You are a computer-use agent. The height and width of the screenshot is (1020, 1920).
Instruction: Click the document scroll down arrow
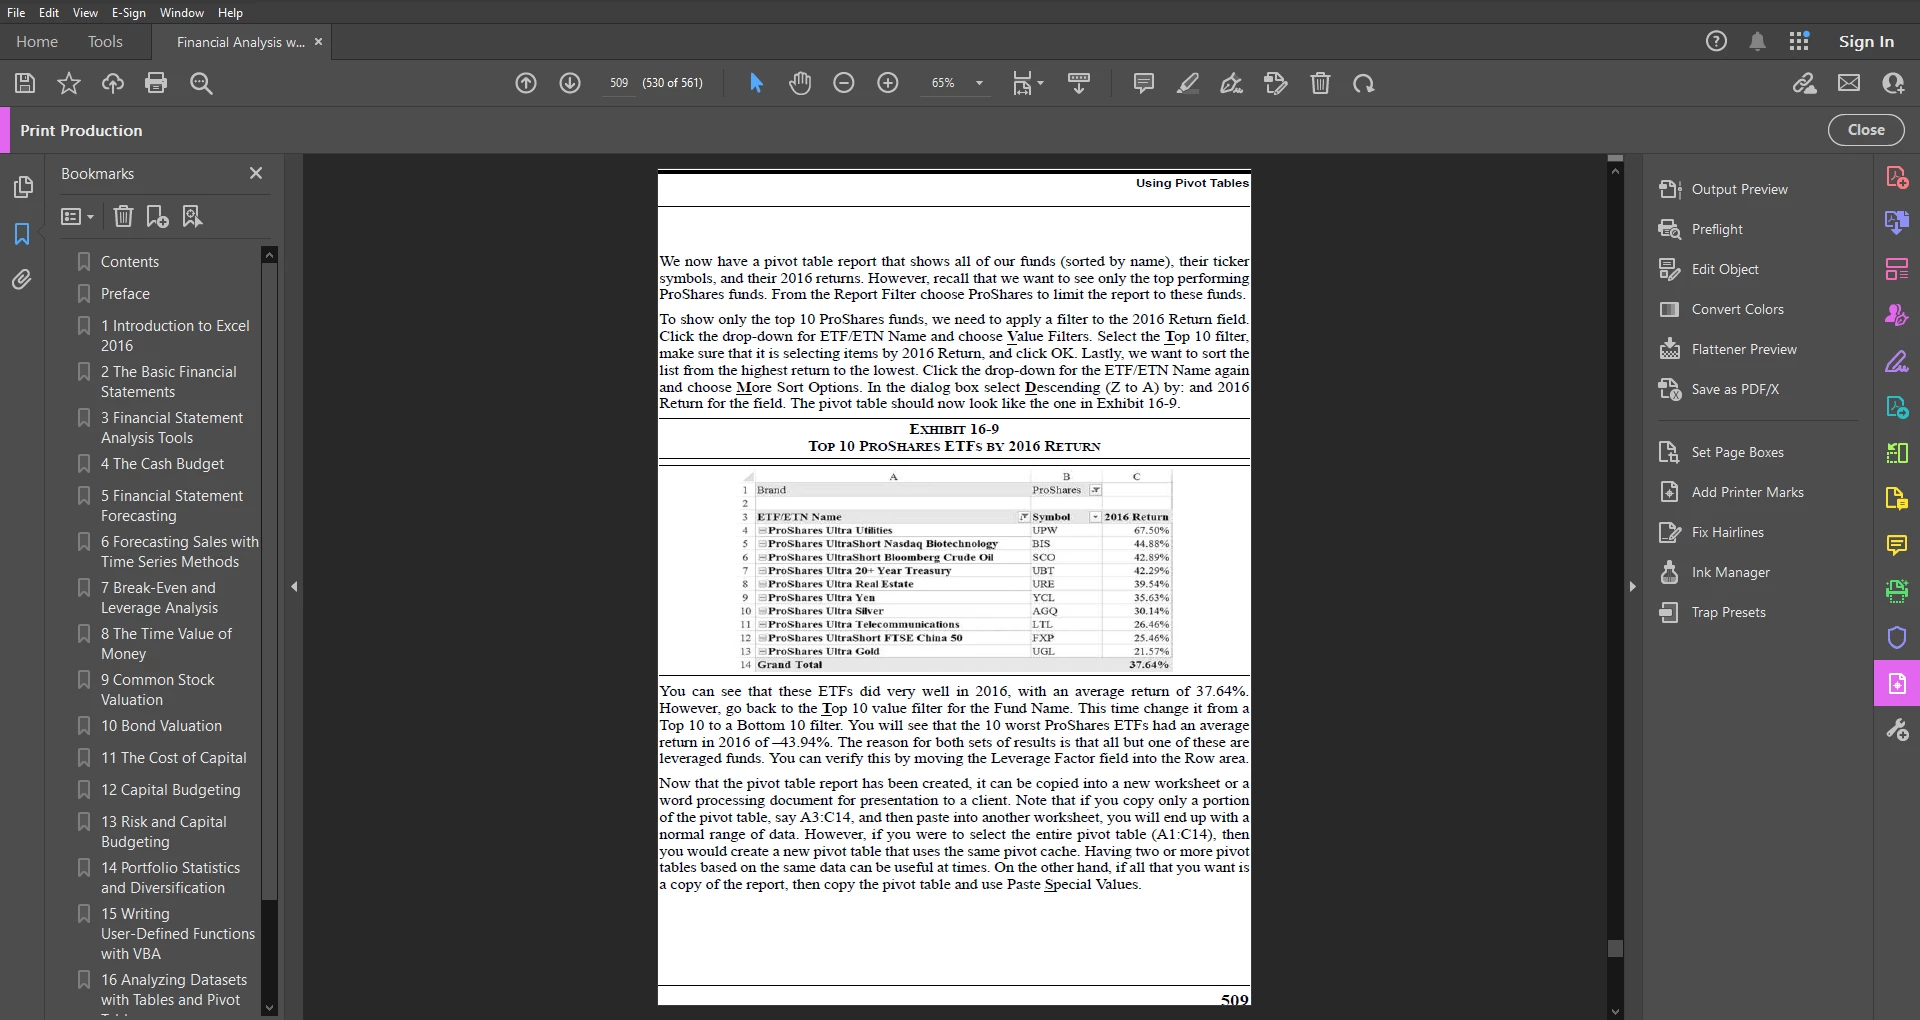(x=1615, y=1011)
